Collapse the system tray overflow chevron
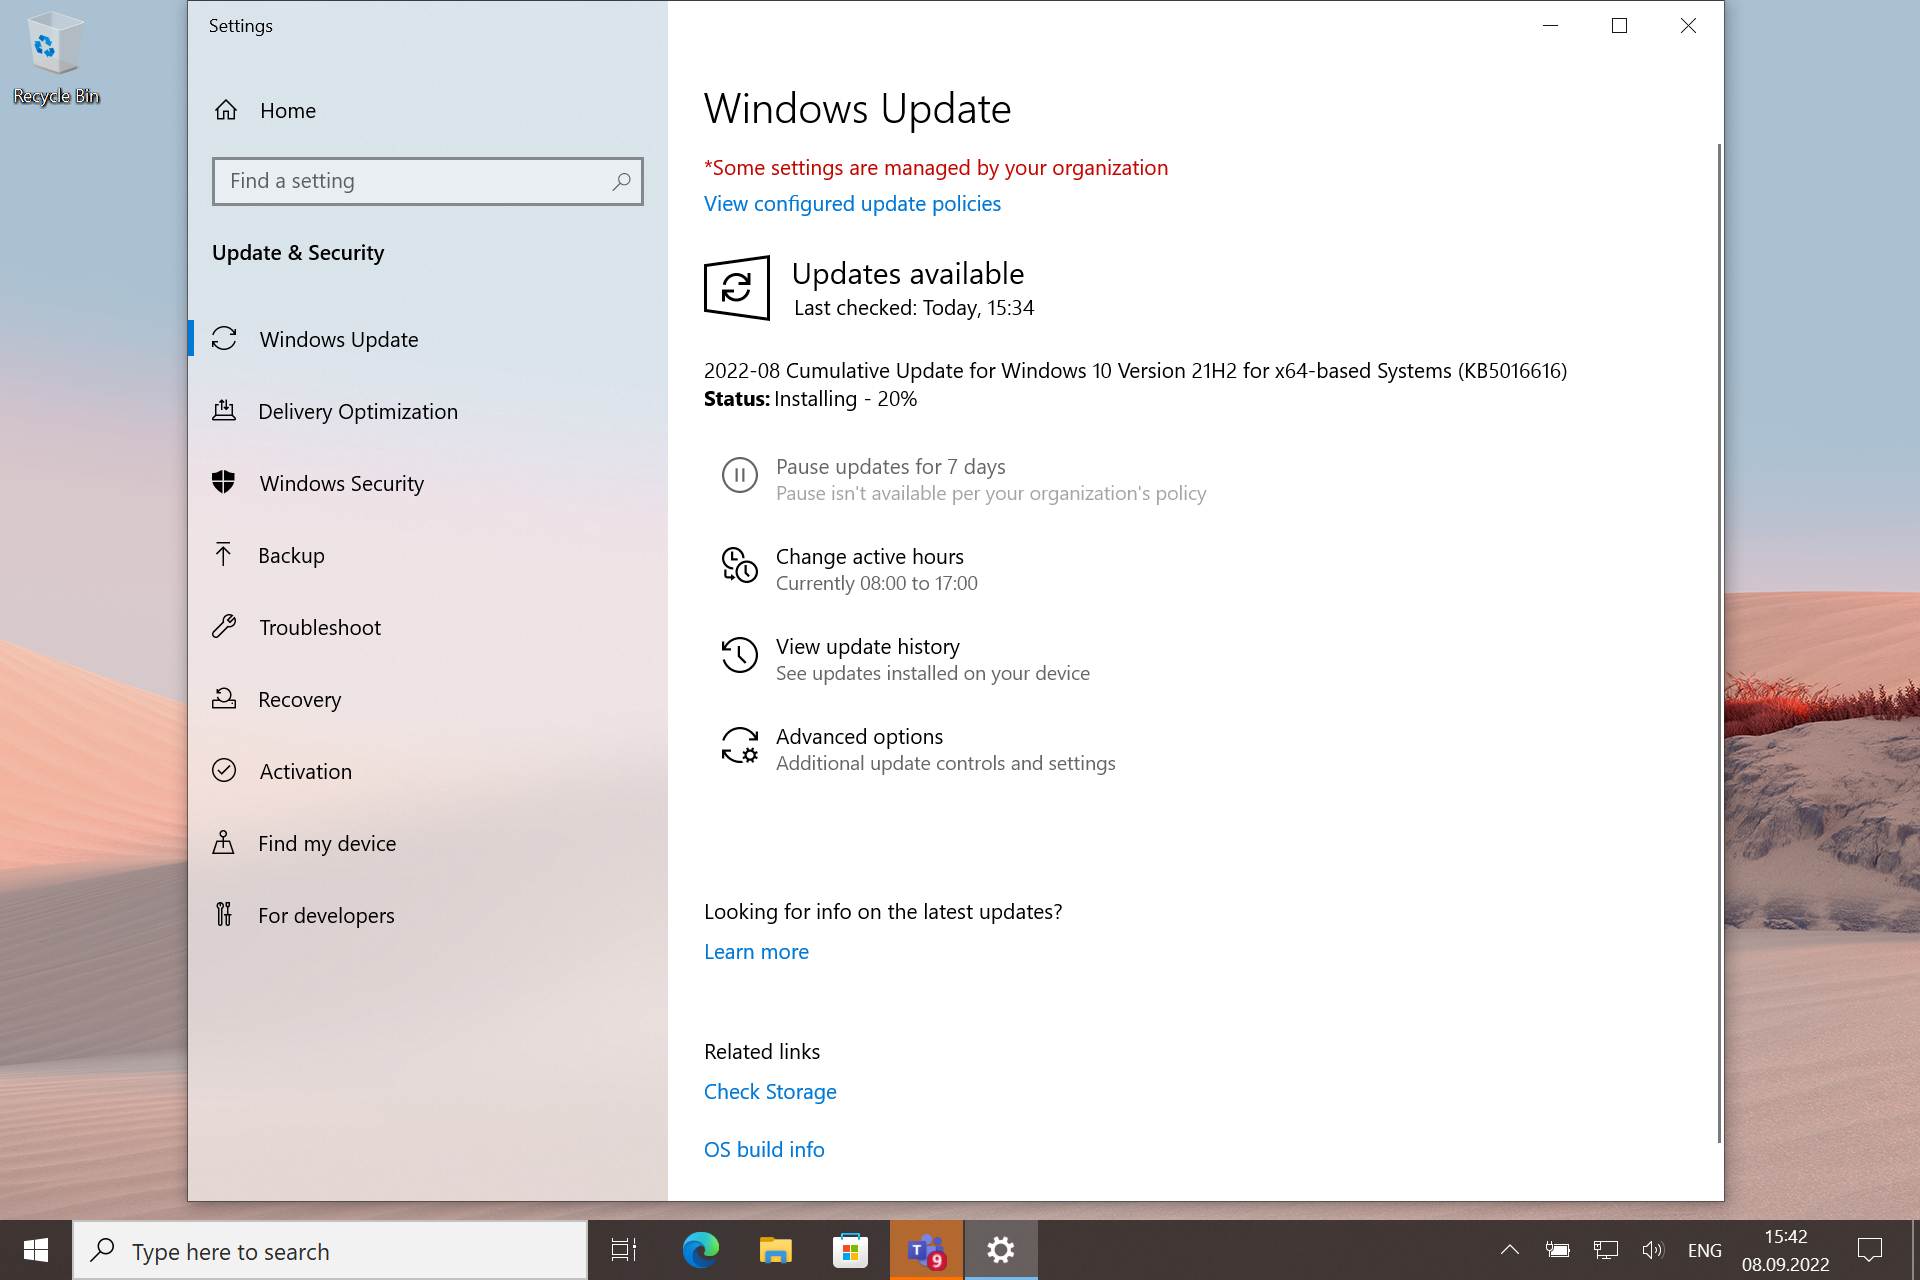The image size is (1920, 1280). 1509,1249
